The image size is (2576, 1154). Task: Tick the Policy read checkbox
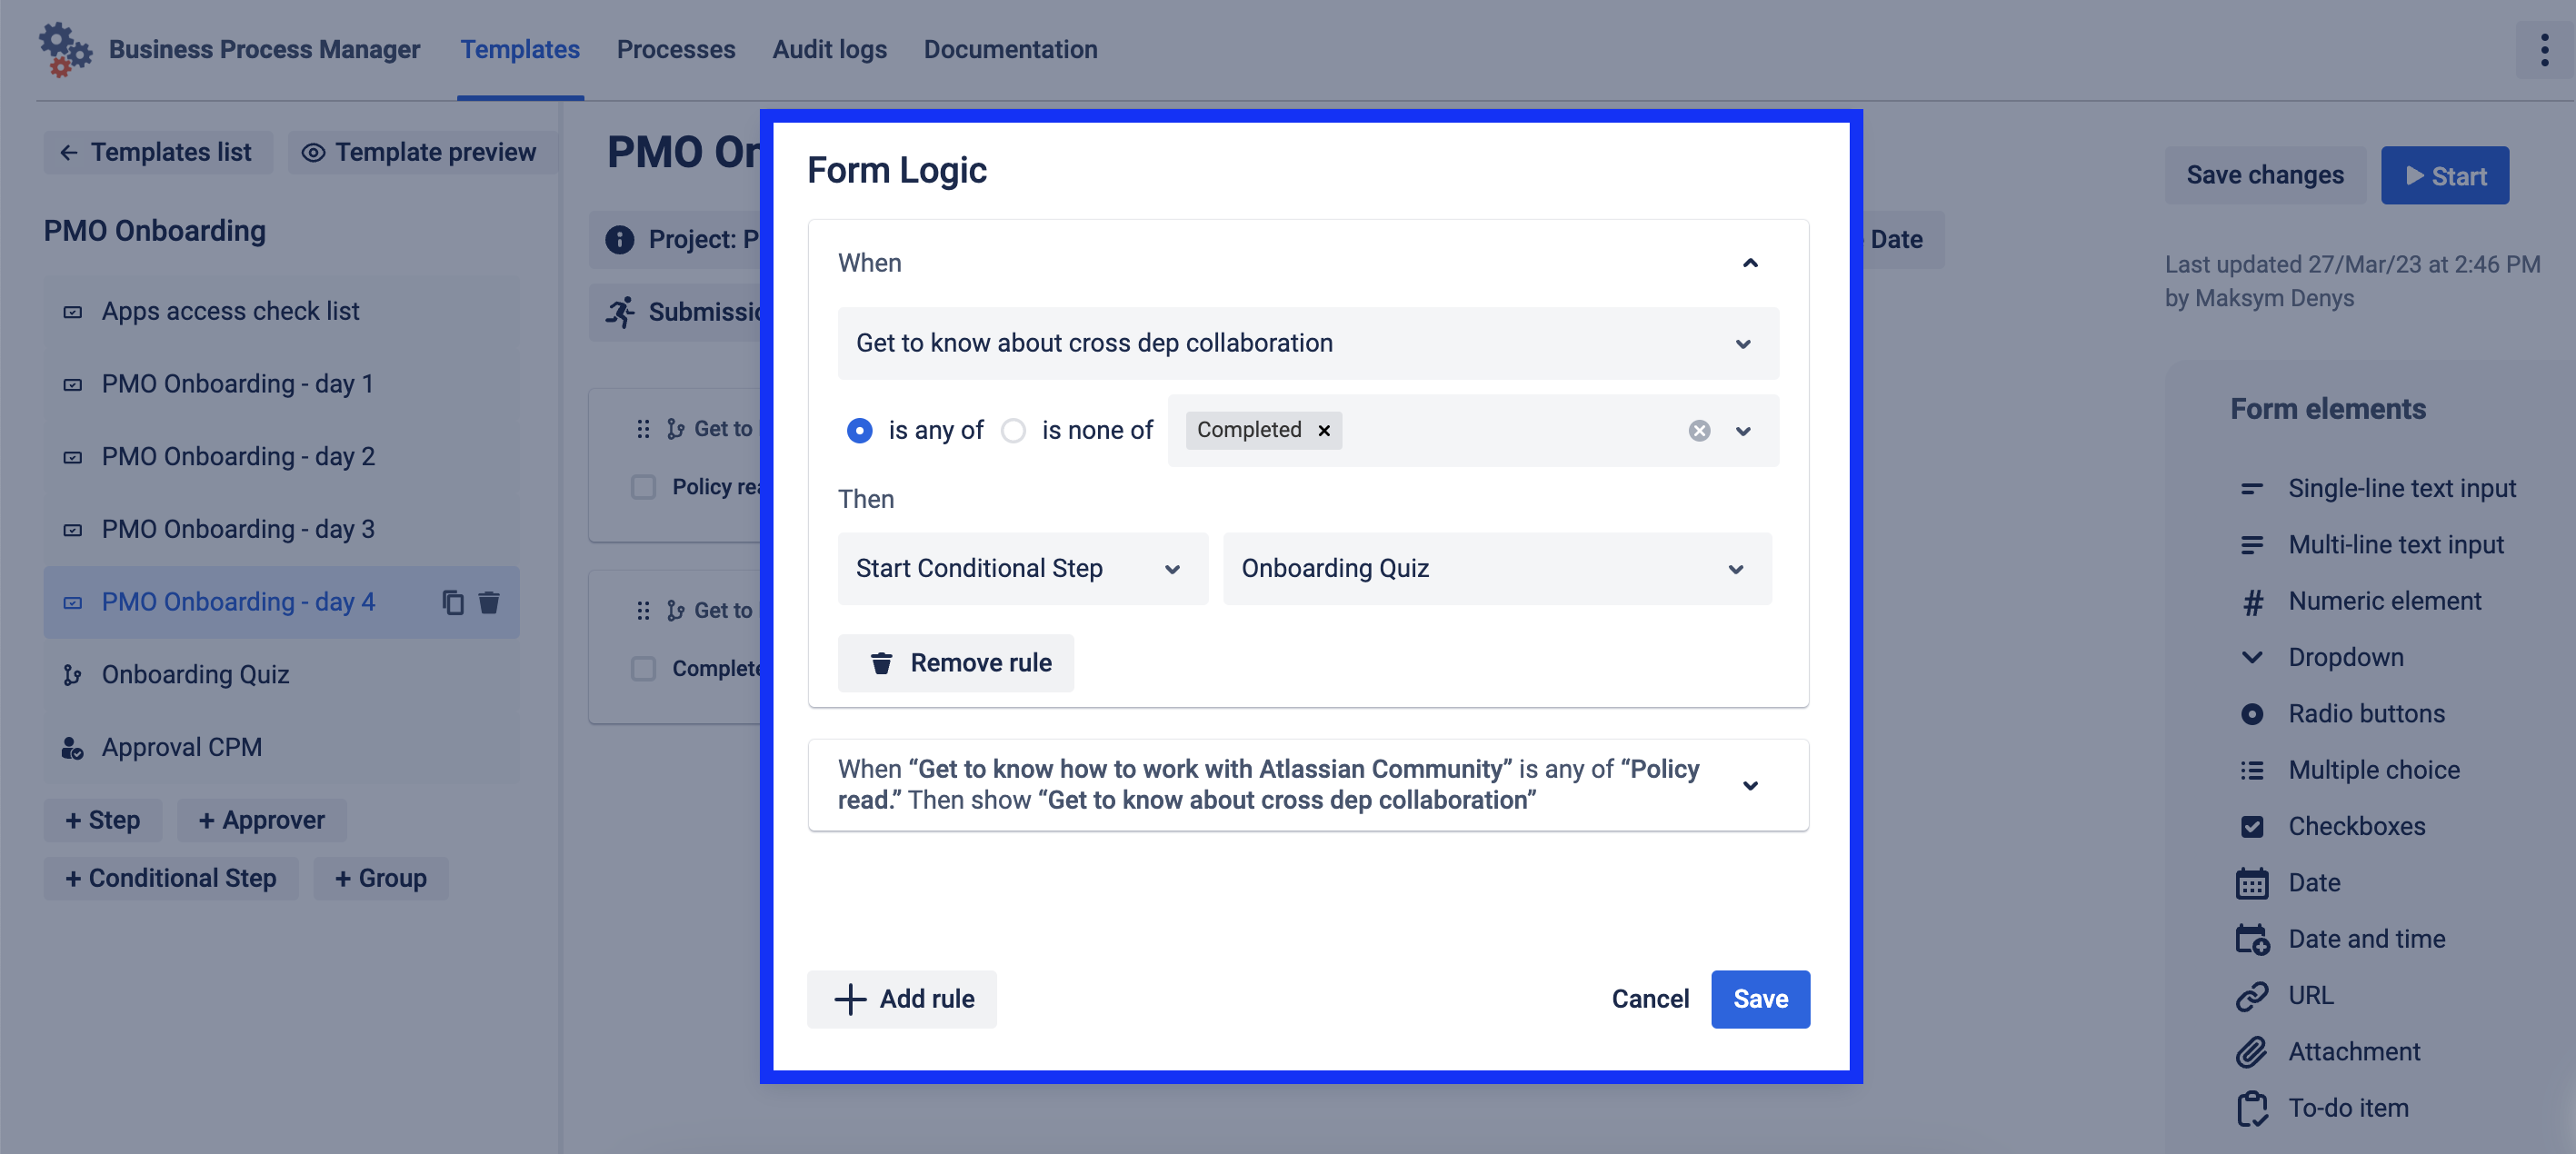pyautogui.click(x=643, y=487)
